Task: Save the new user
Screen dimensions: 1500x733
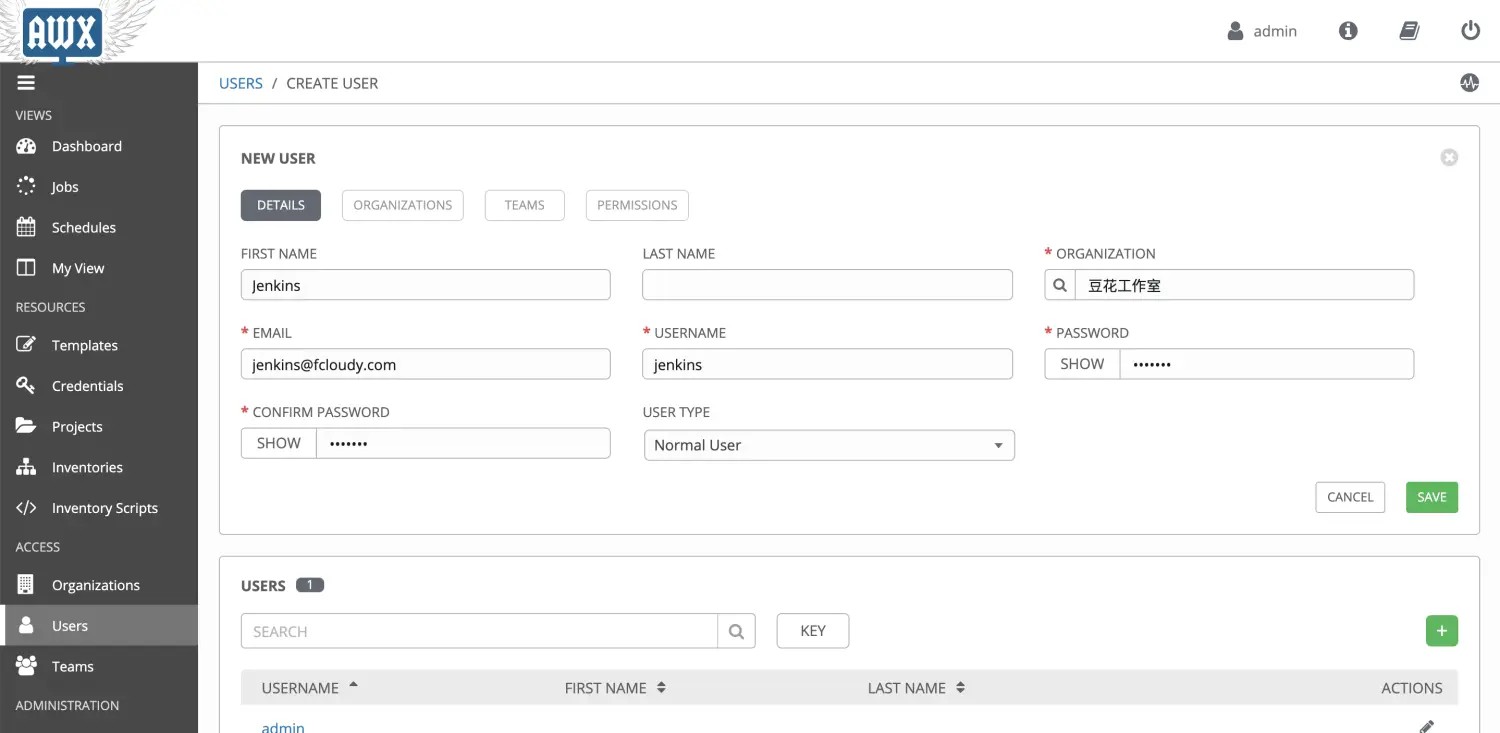Action: 1431,497
